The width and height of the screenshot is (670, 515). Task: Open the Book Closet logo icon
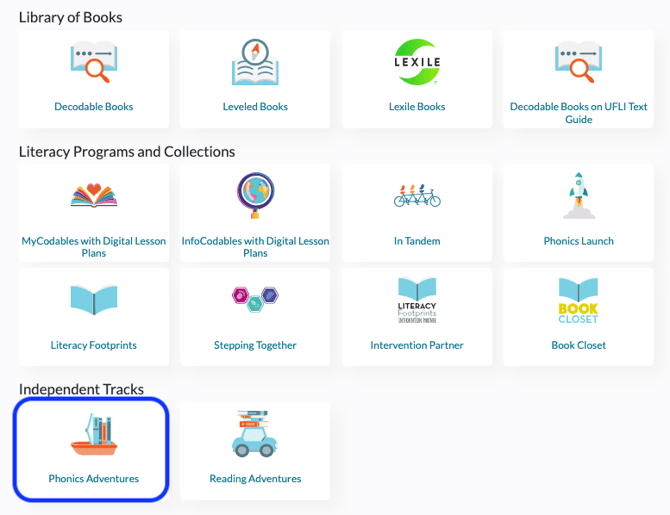pyautogui.click(x=578, y=299)
